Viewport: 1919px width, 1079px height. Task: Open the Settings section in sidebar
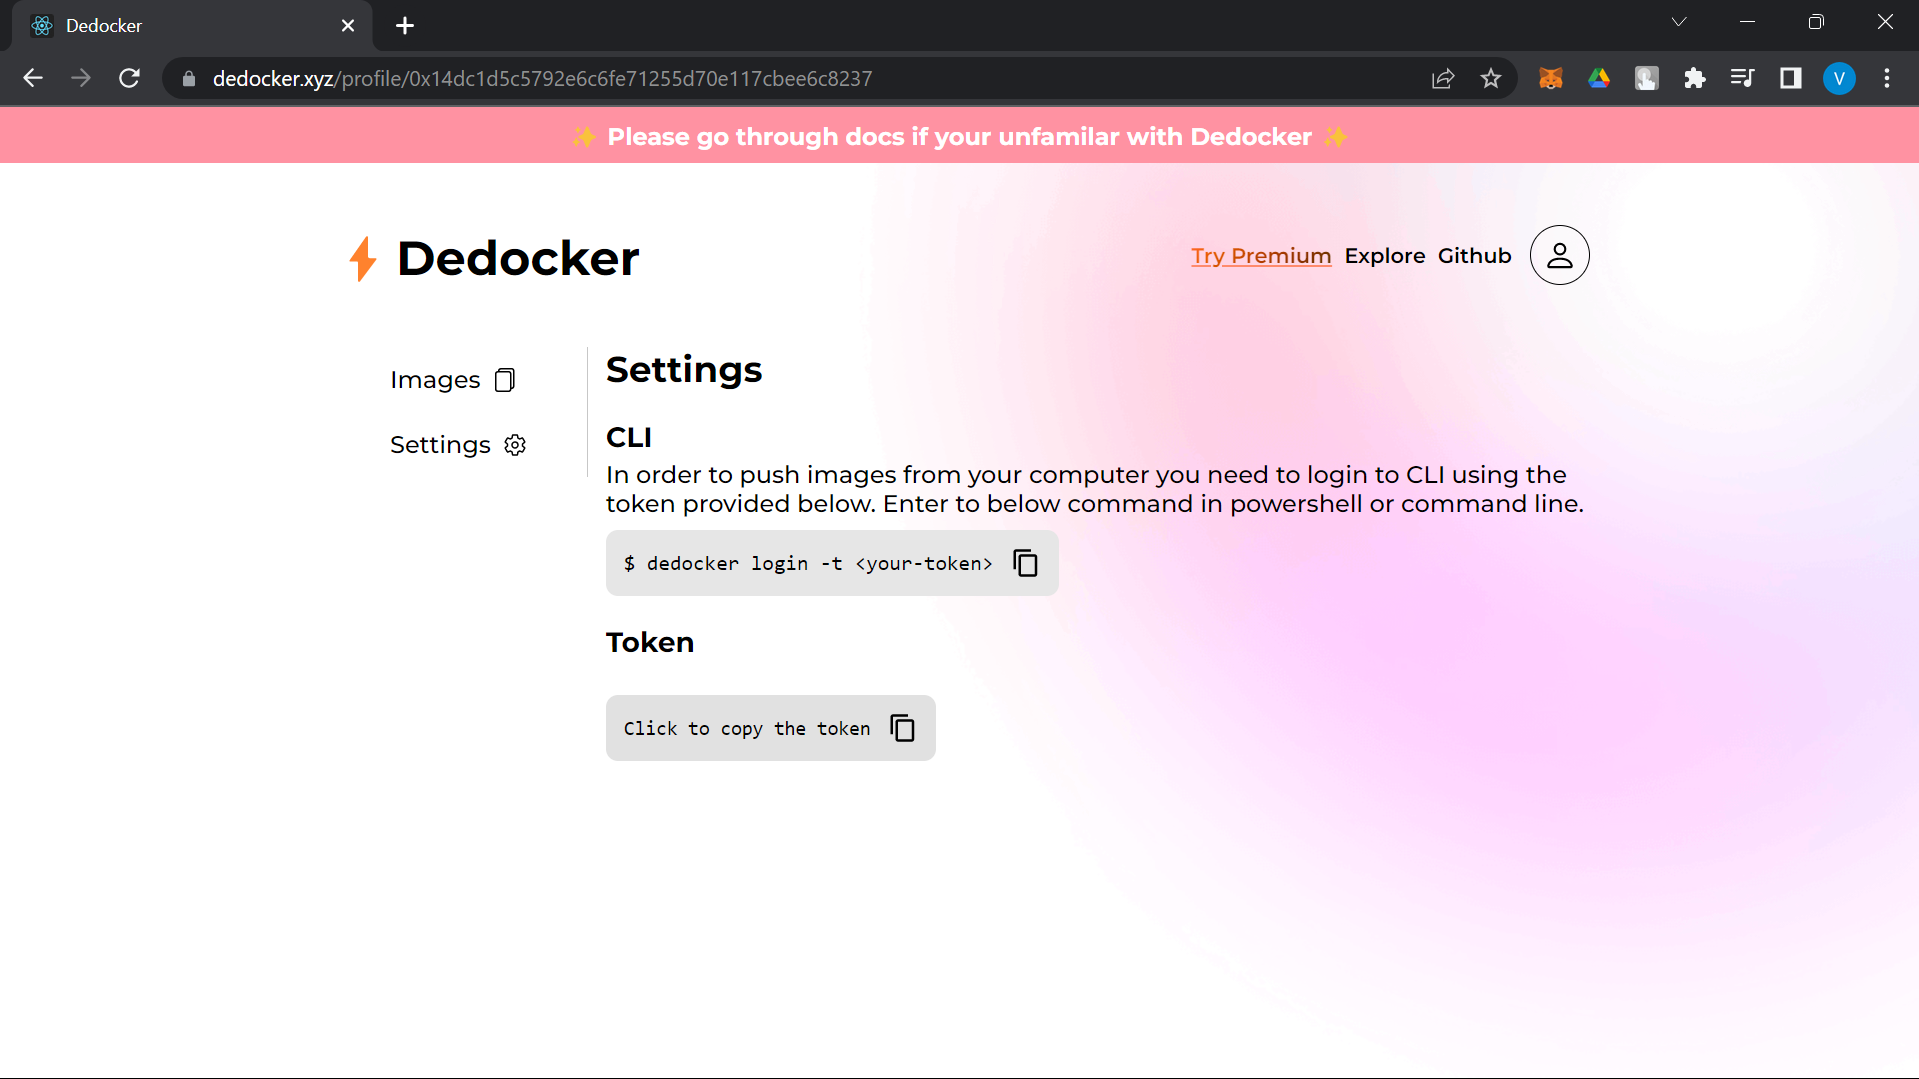tap(458, 445)
